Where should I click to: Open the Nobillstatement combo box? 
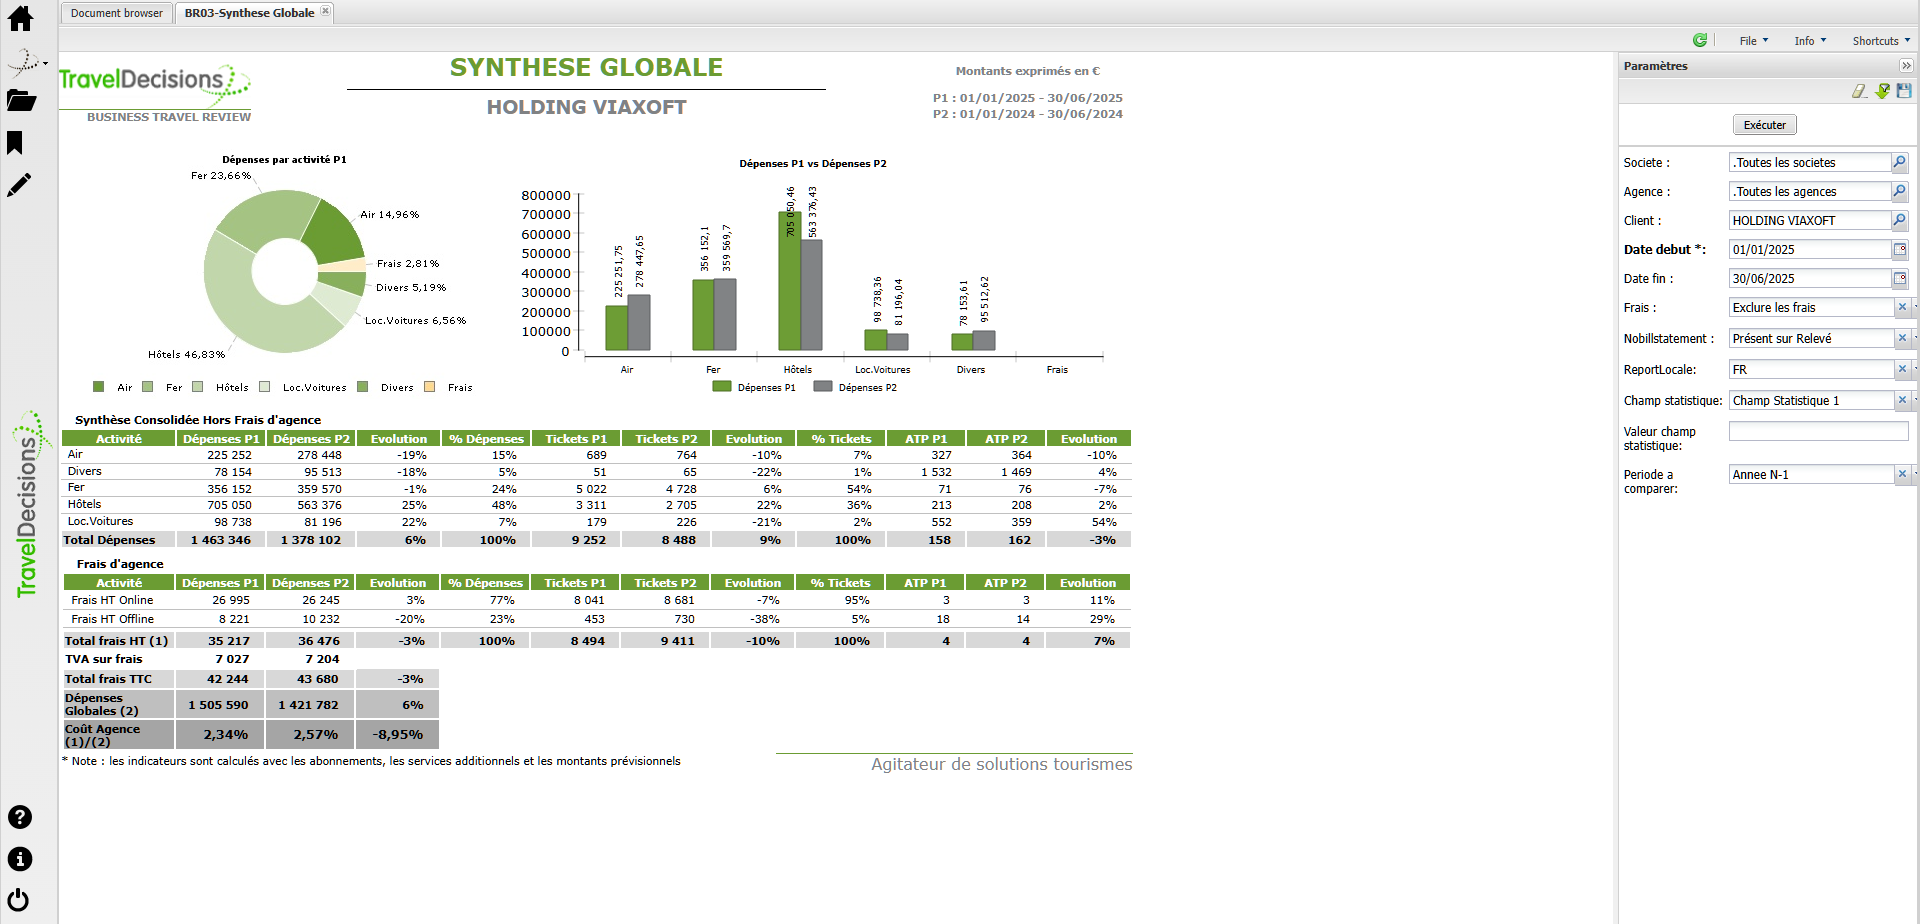click(1811, 338)
